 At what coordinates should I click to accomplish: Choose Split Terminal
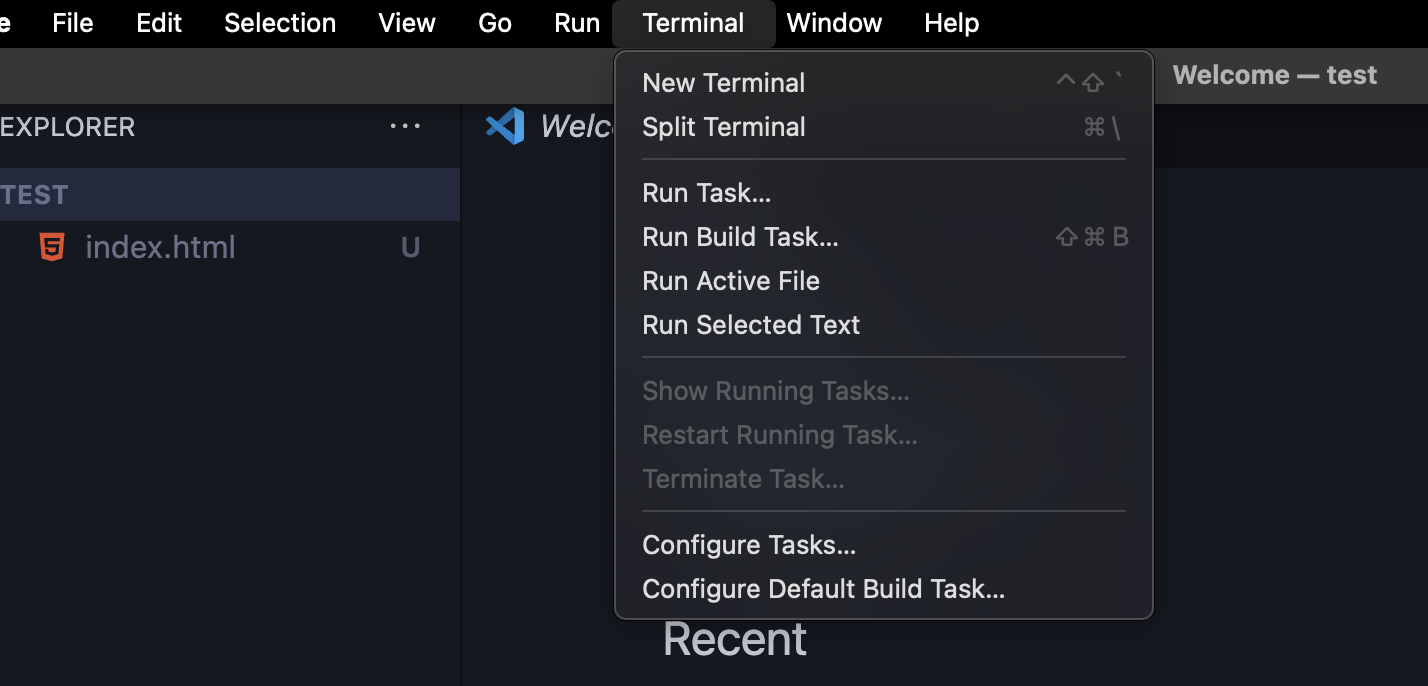(723, 127)
